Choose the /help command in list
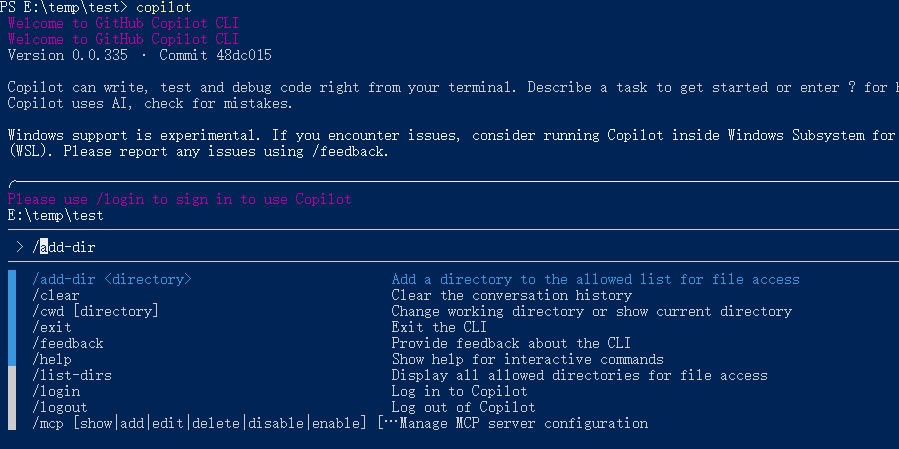Viewport: 899px width, 449px height. point(52,360)
